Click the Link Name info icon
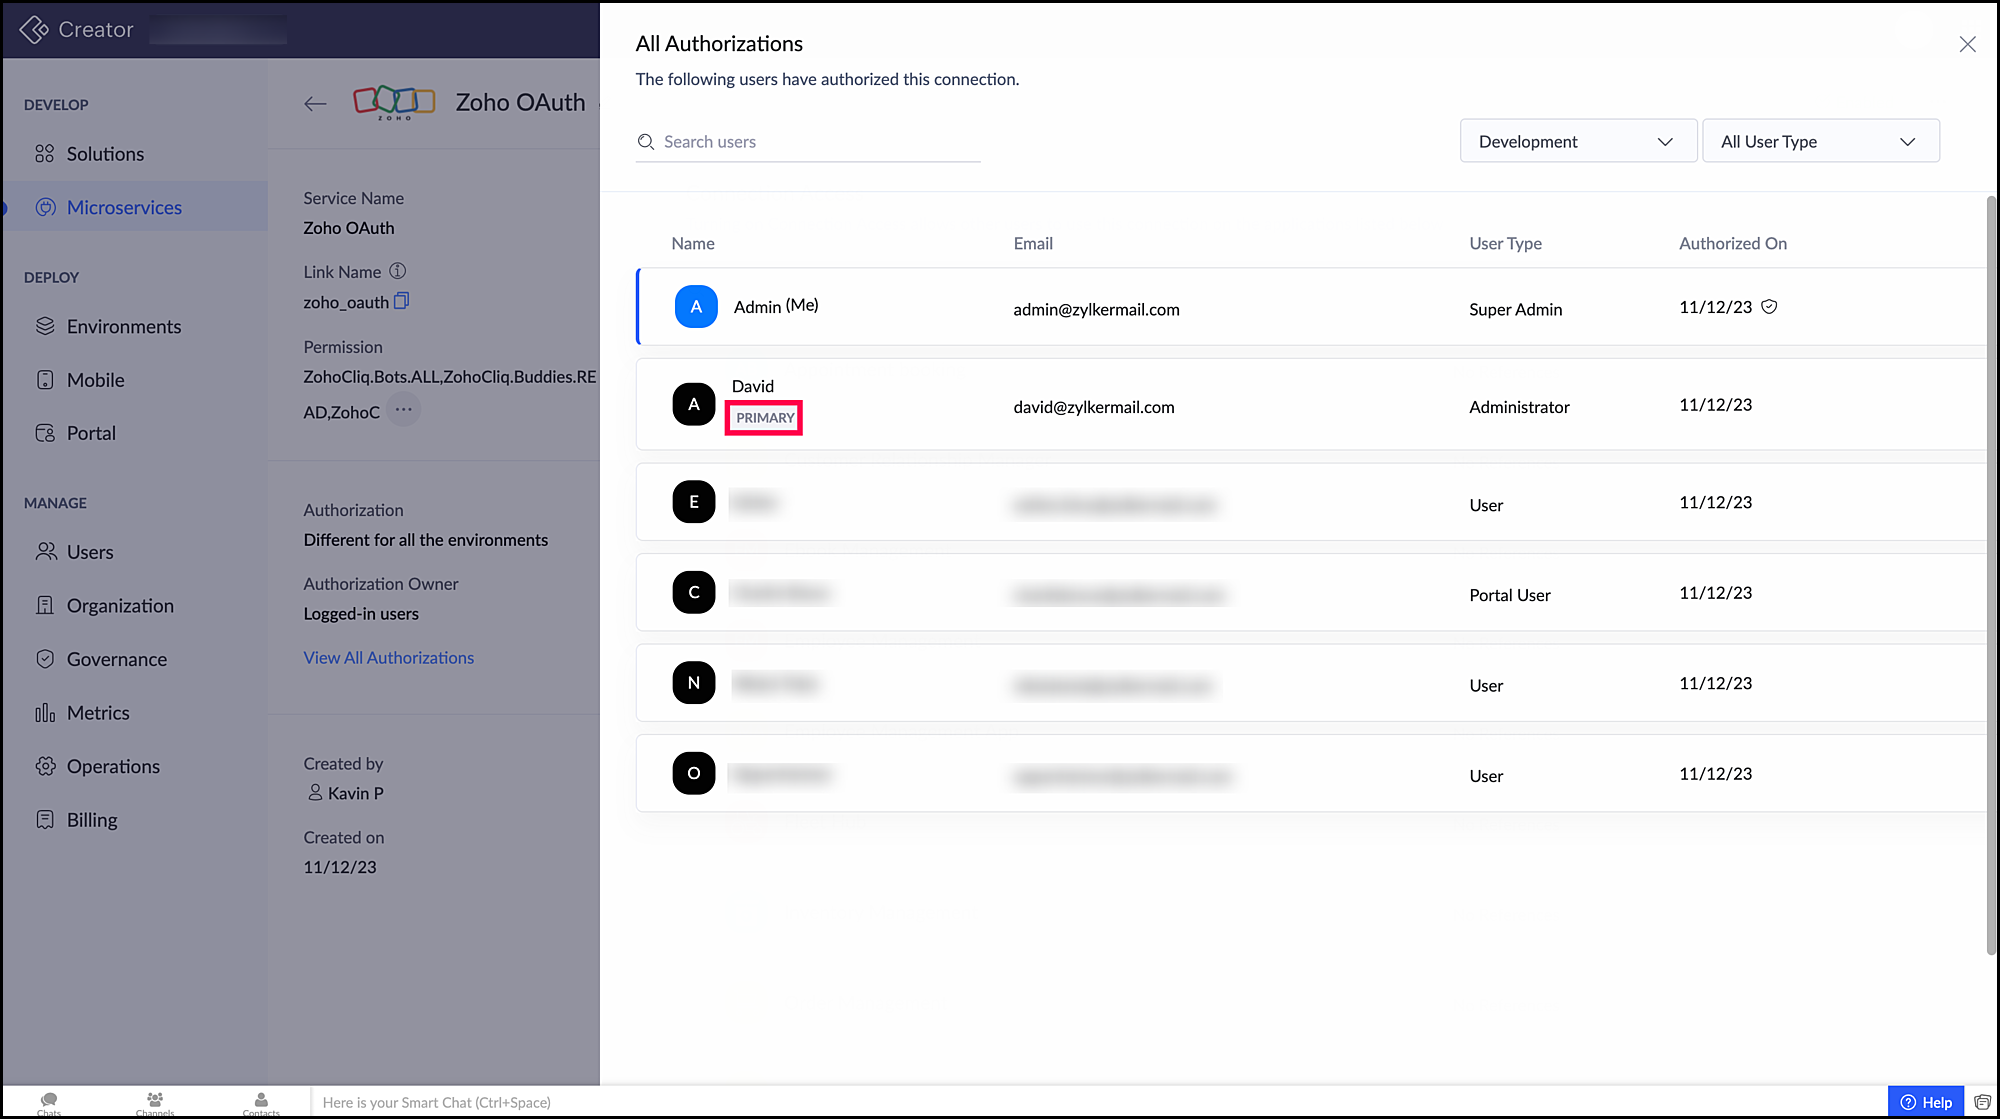Viewport: 2000px width, 1119px height. (397, 271)
